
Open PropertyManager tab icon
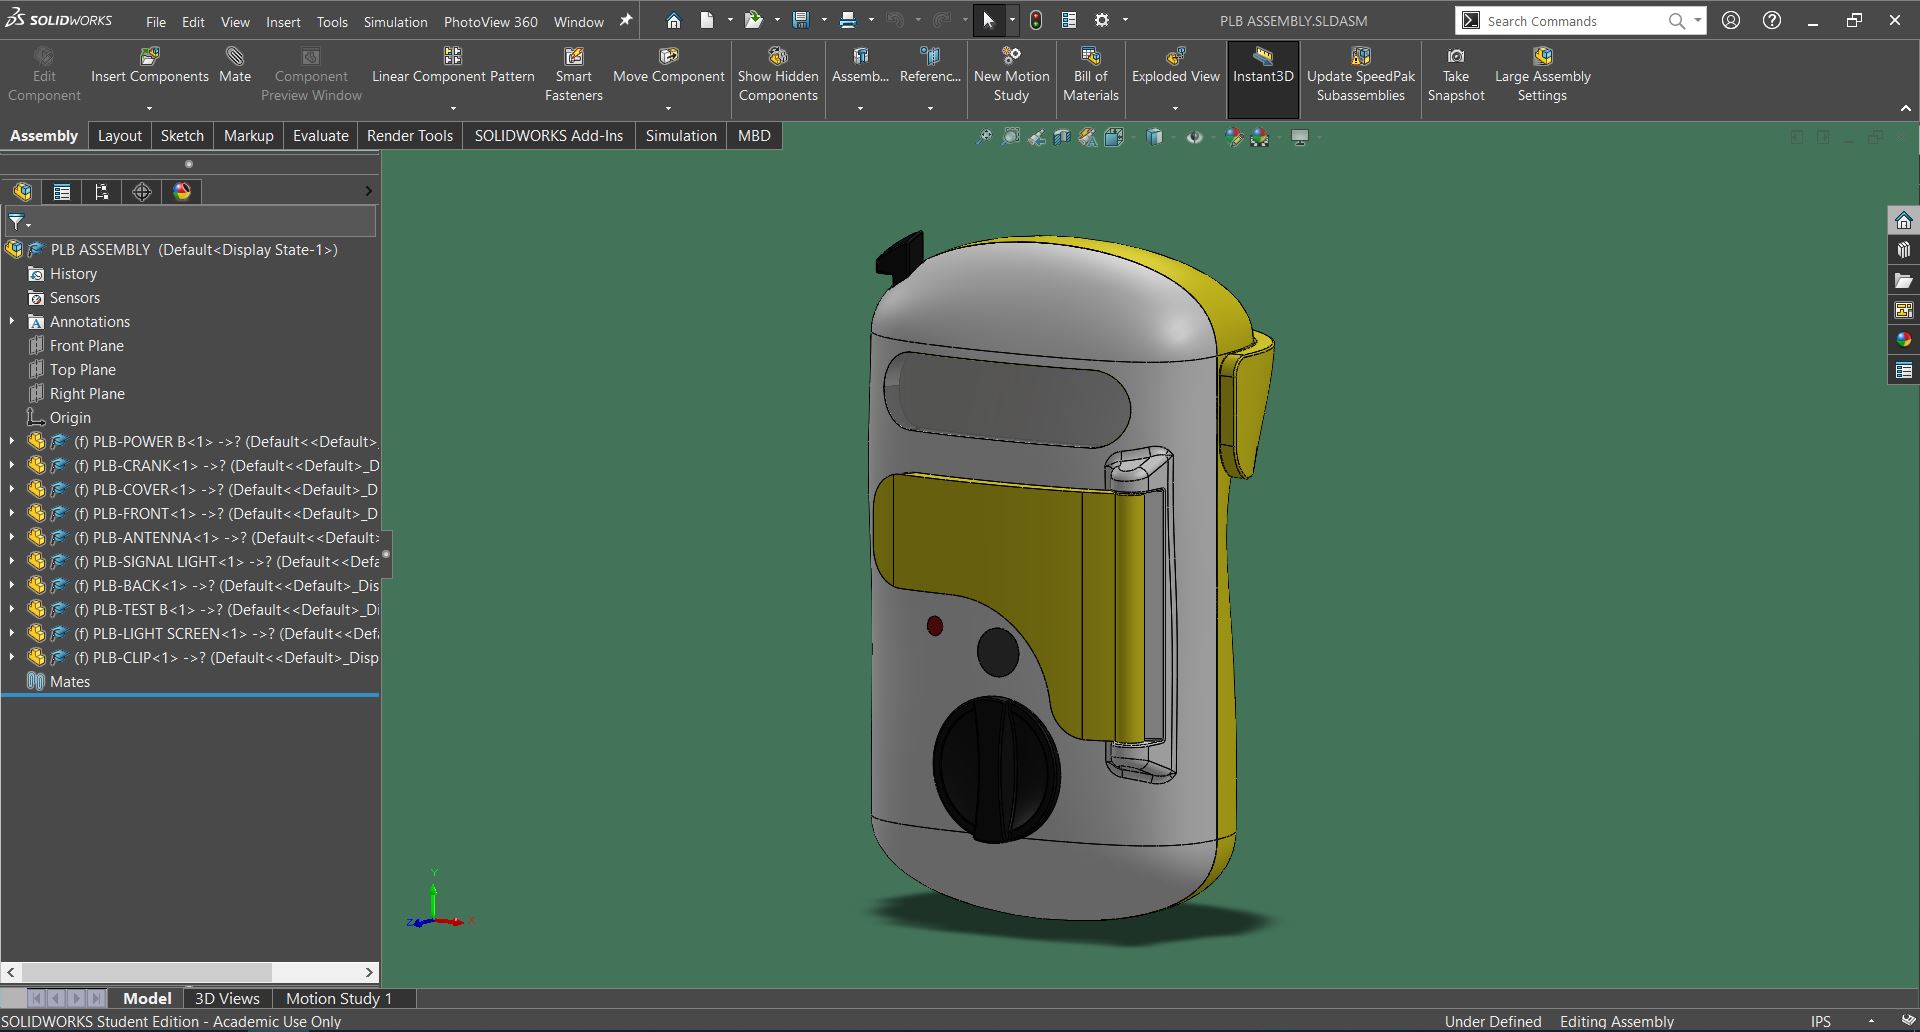click(x=62, y=192)
